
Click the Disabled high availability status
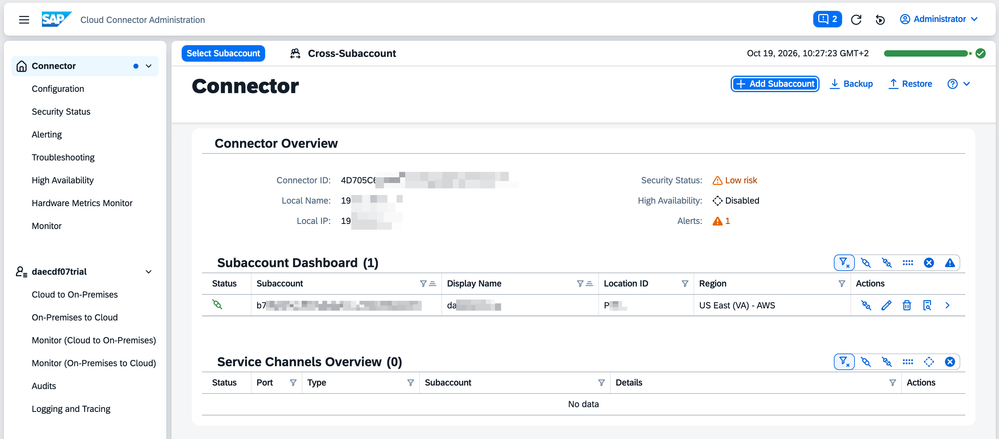736,200
